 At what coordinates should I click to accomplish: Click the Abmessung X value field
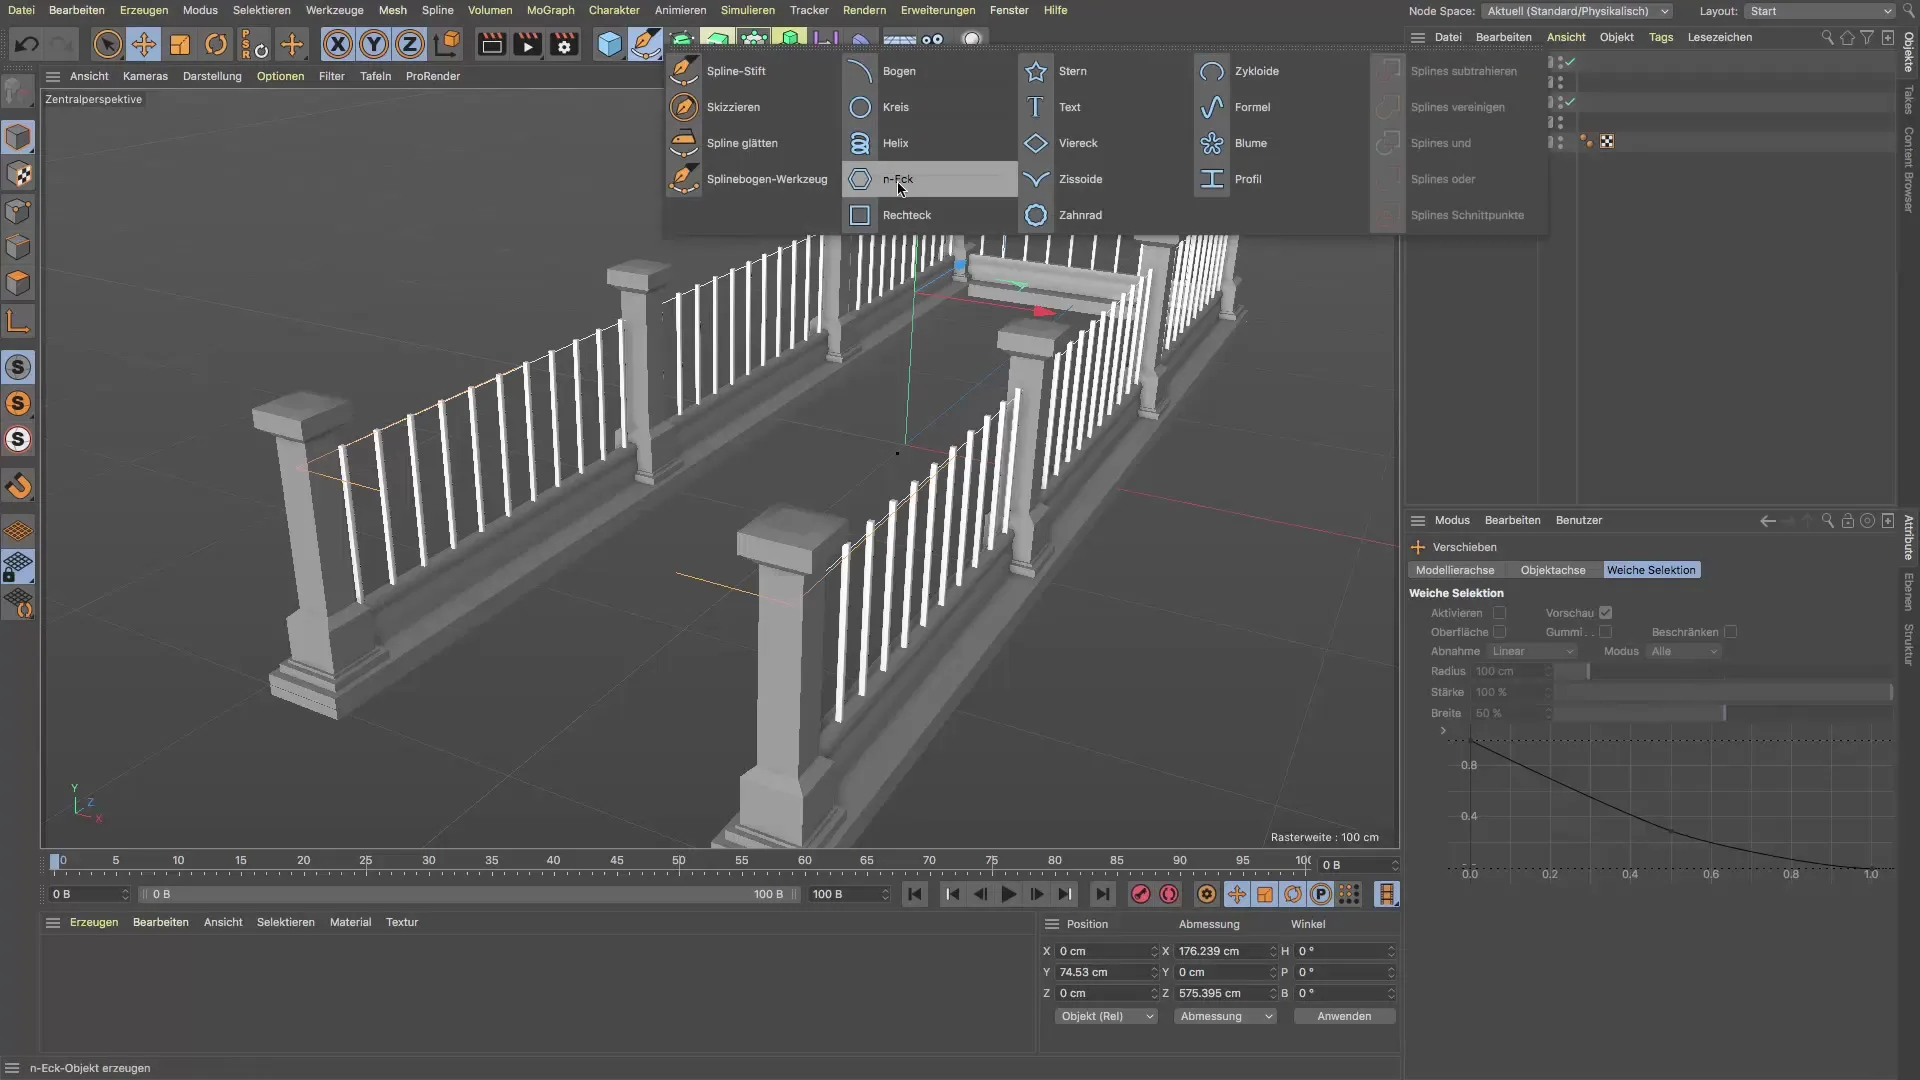click(x=1225, y=951)
